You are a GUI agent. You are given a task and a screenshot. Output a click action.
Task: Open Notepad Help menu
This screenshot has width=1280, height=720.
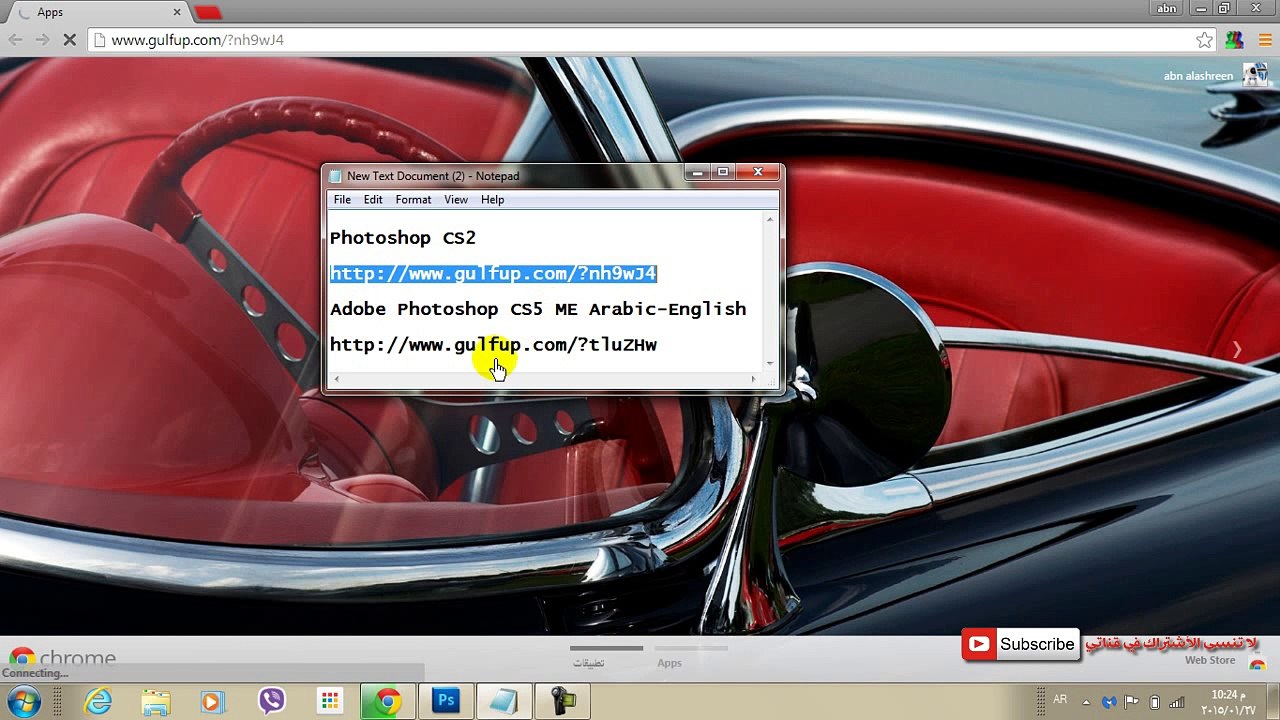(492, 200)
